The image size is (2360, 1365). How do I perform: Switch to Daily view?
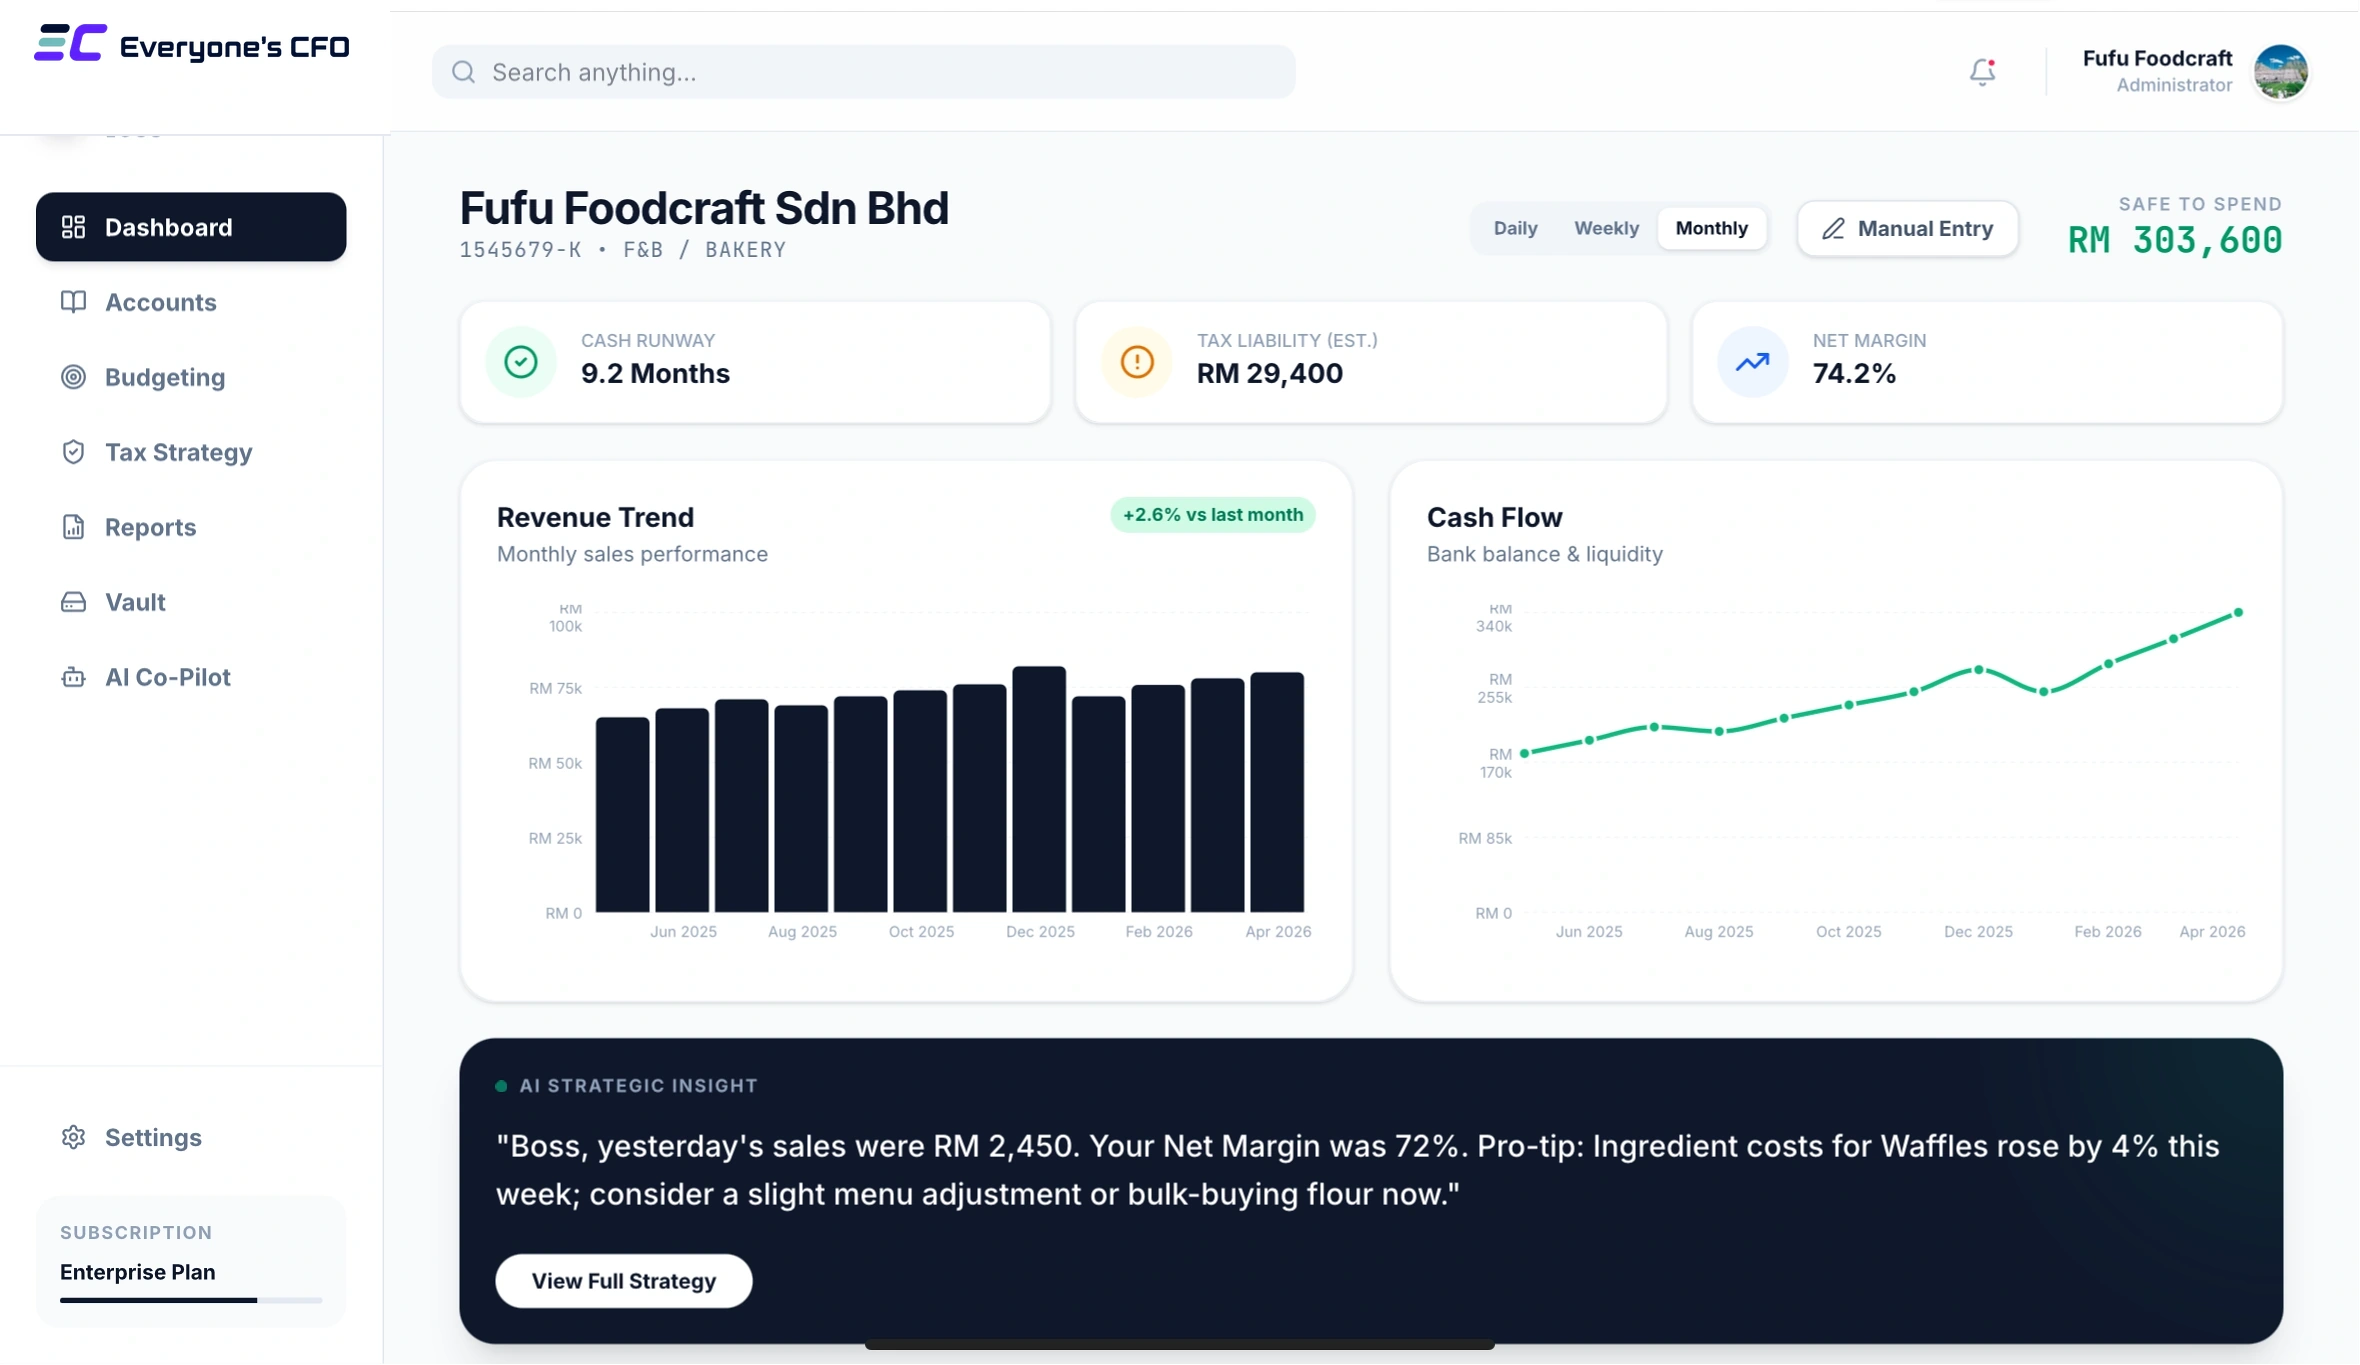pyautogui.click(x=1515, y=228)
